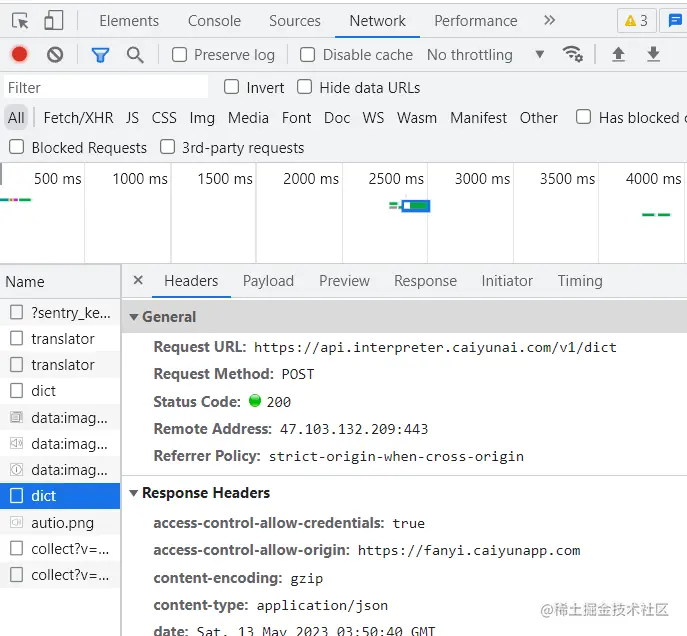The width and height of the screenshot is (687, 636).
Task: Toggle the filter funnel icon
Action: click(x=100, y=55)
